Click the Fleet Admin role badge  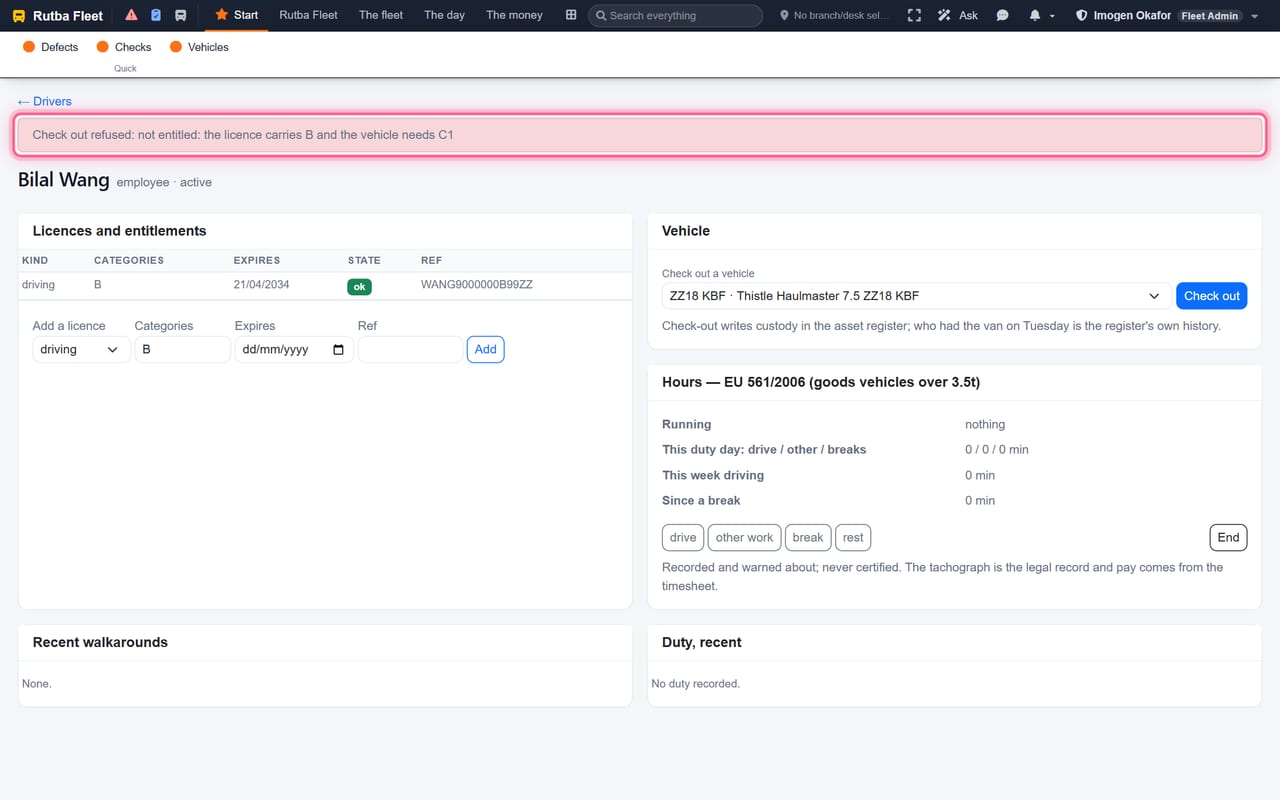[x=1209, y=16]
